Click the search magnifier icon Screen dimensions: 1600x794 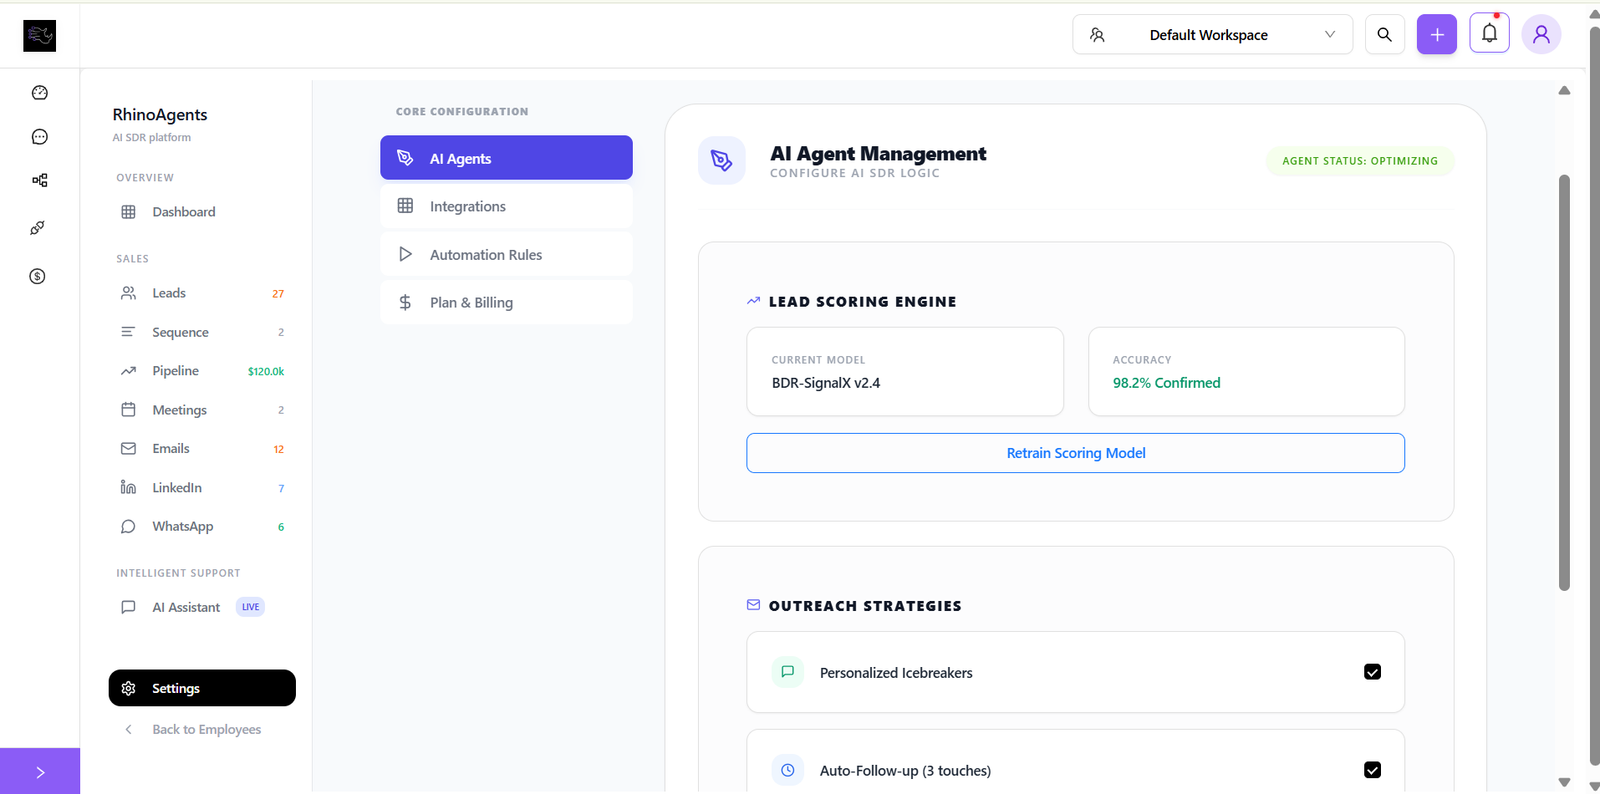[x=1385, y=35]
